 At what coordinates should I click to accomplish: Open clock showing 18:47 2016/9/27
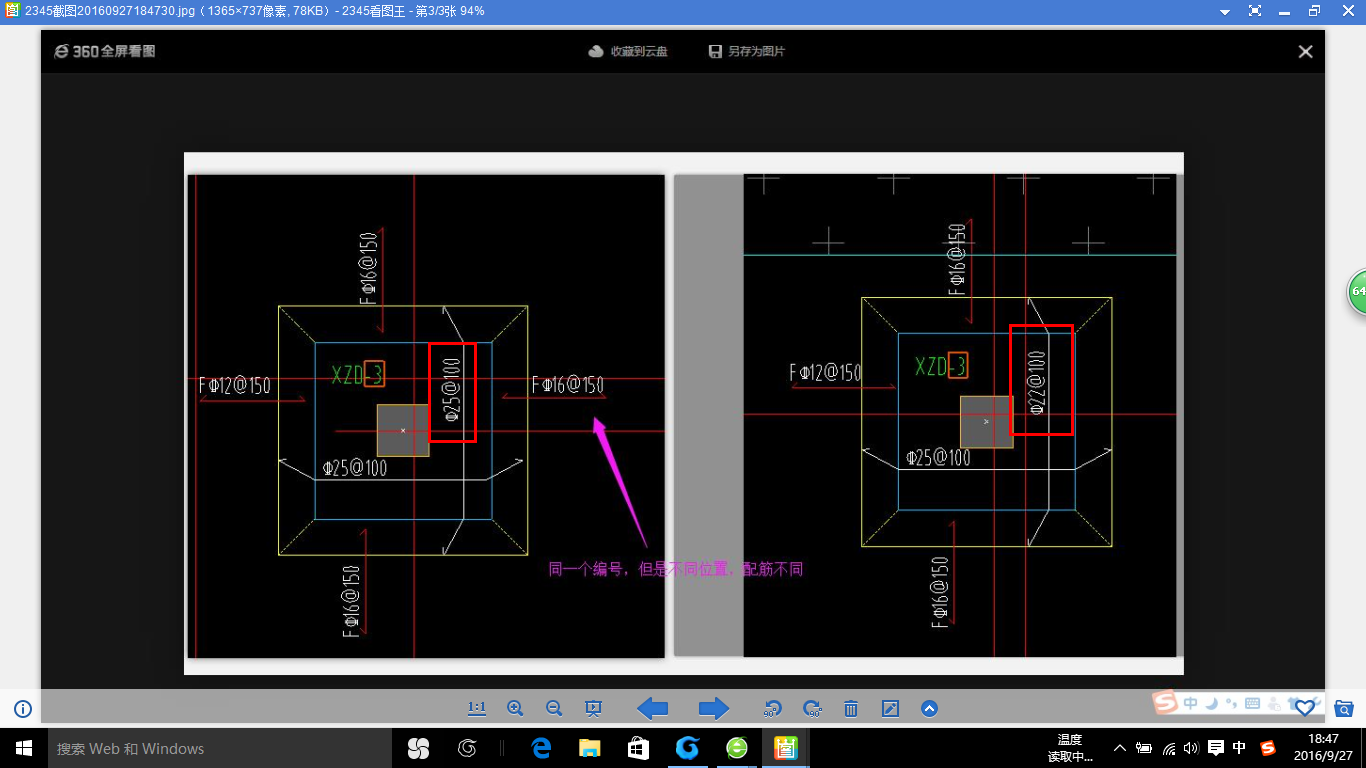[1322, 748]
